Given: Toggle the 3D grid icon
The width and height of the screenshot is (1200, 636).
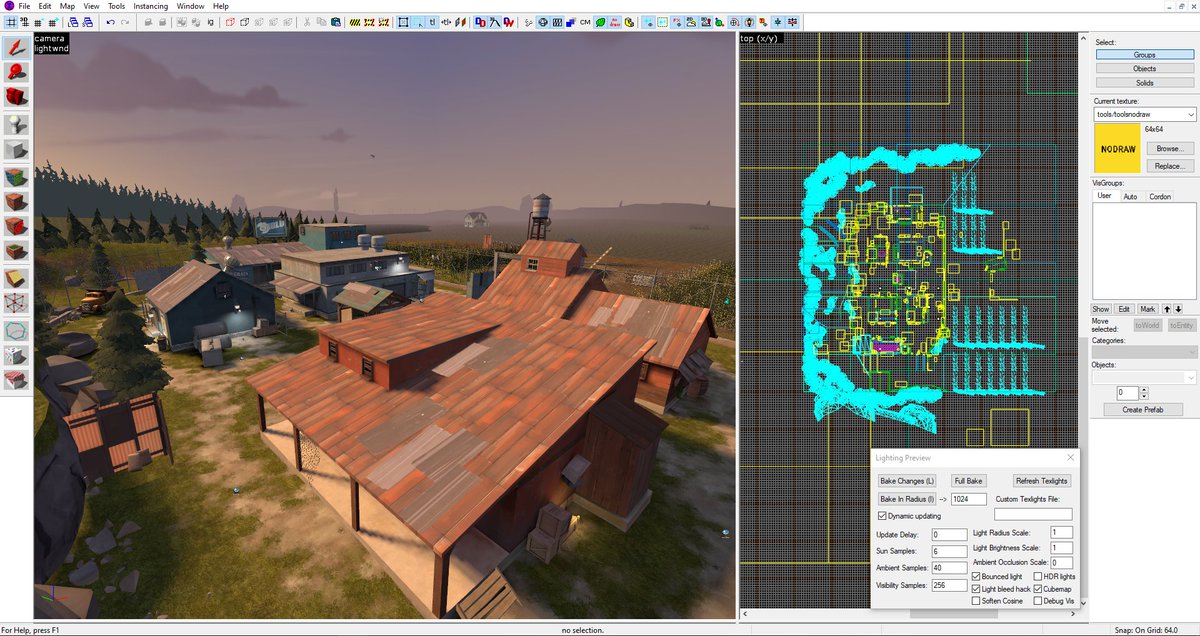Looking at the screenshot, I should coord(24,22).
